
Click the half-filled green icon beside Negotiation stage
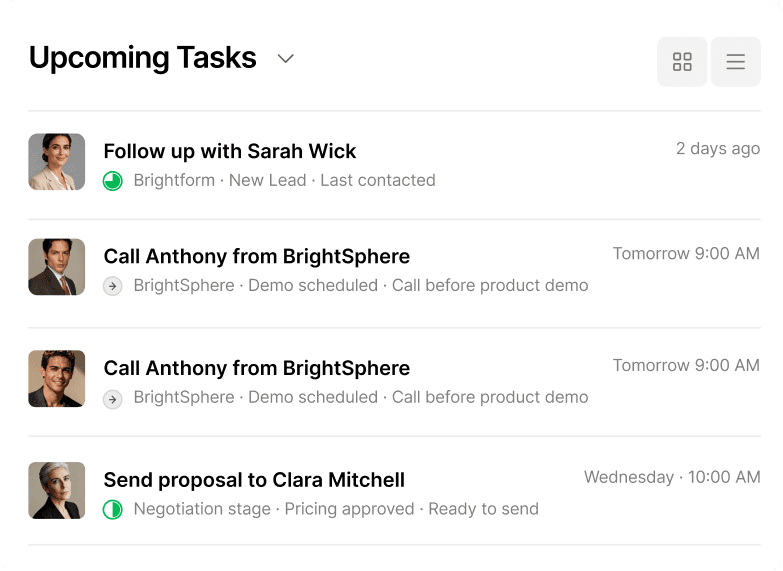click(x=113, y=510)
